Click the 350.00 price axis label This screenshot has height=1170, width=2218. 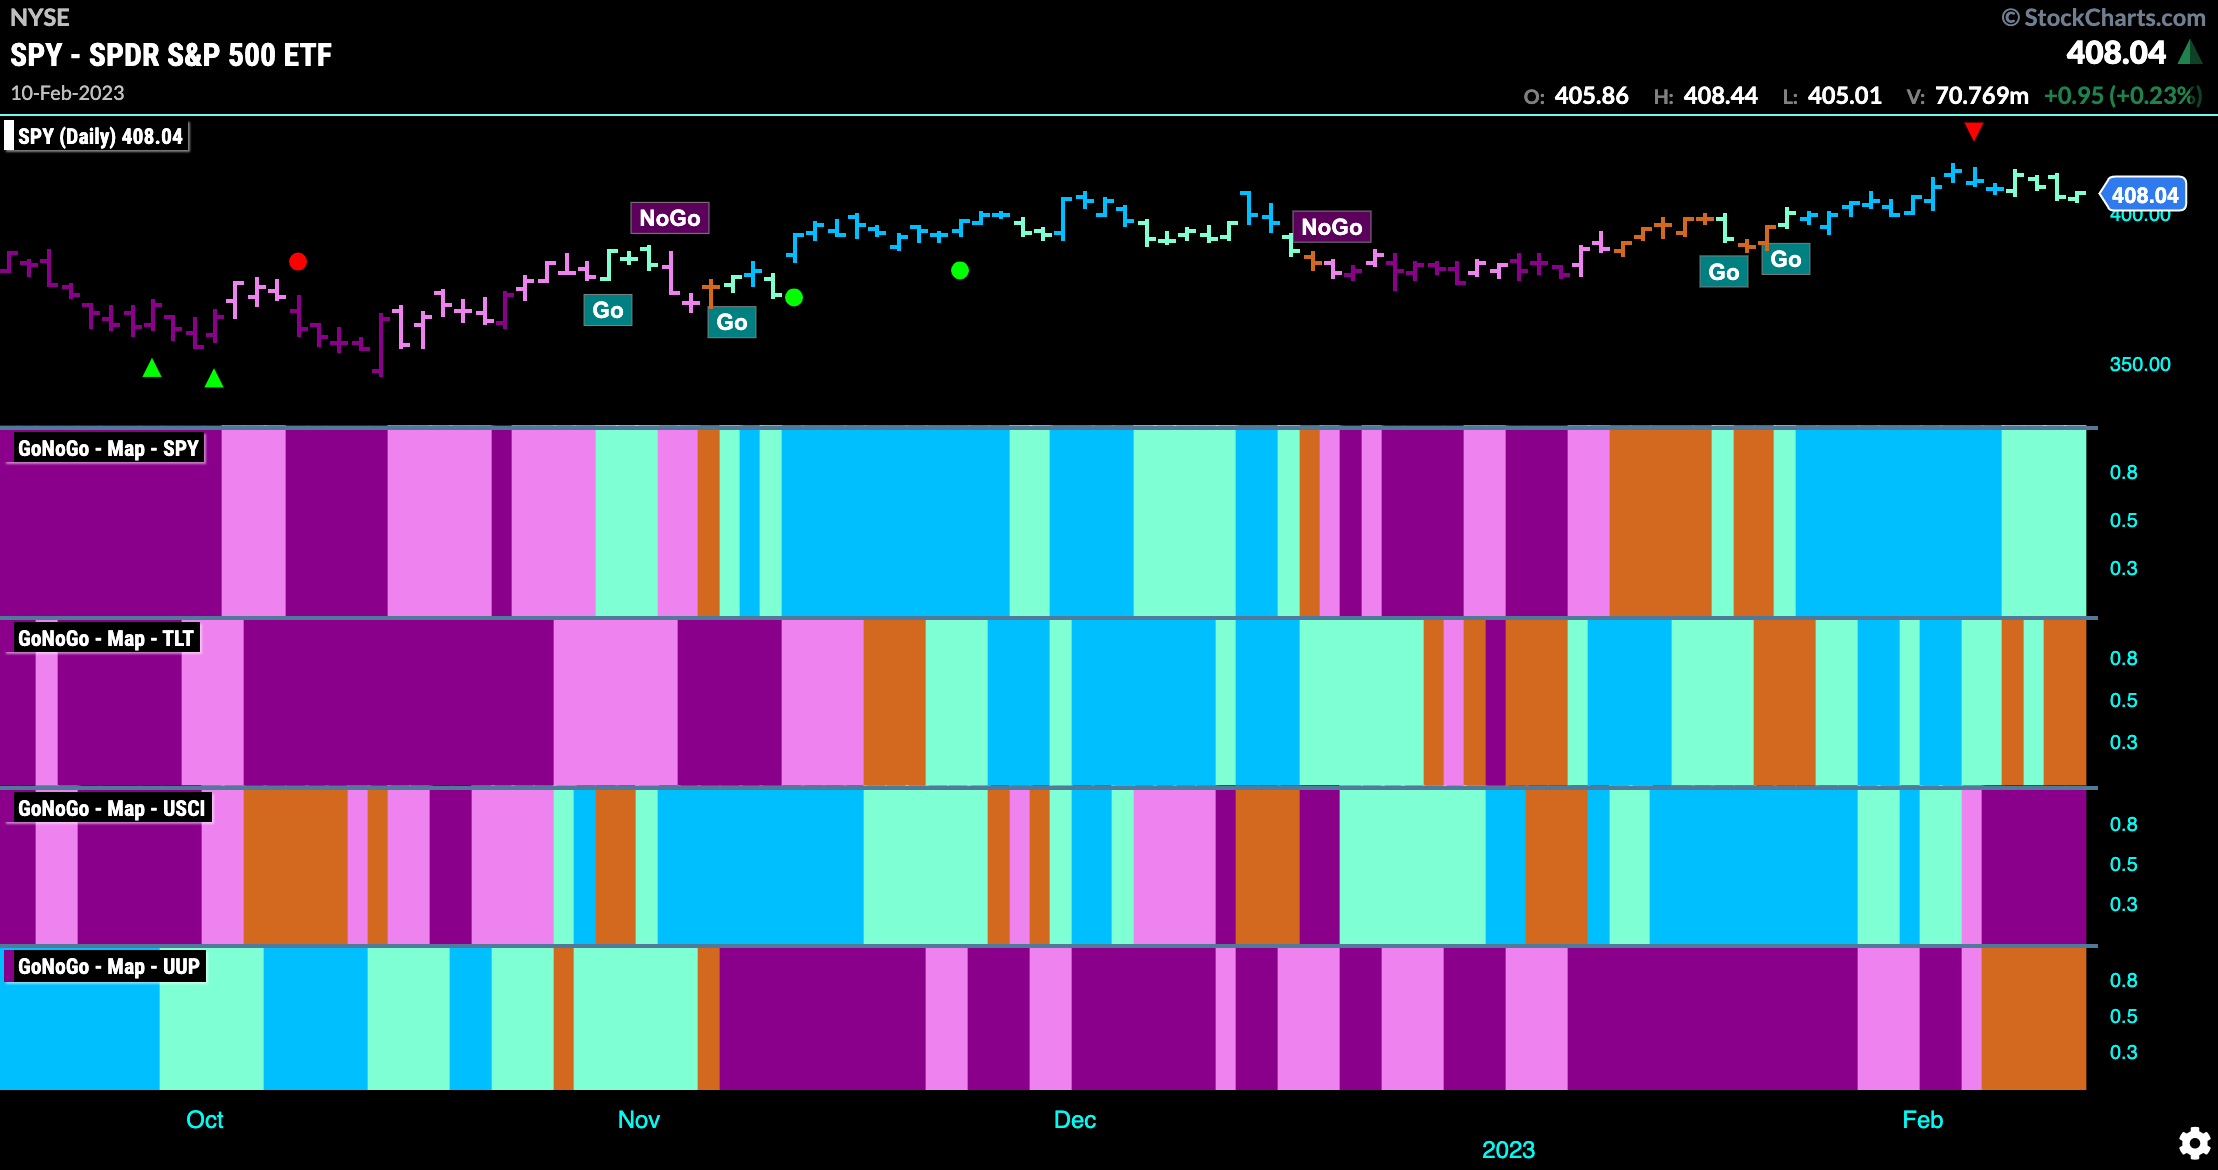[x=2140, y=364]
